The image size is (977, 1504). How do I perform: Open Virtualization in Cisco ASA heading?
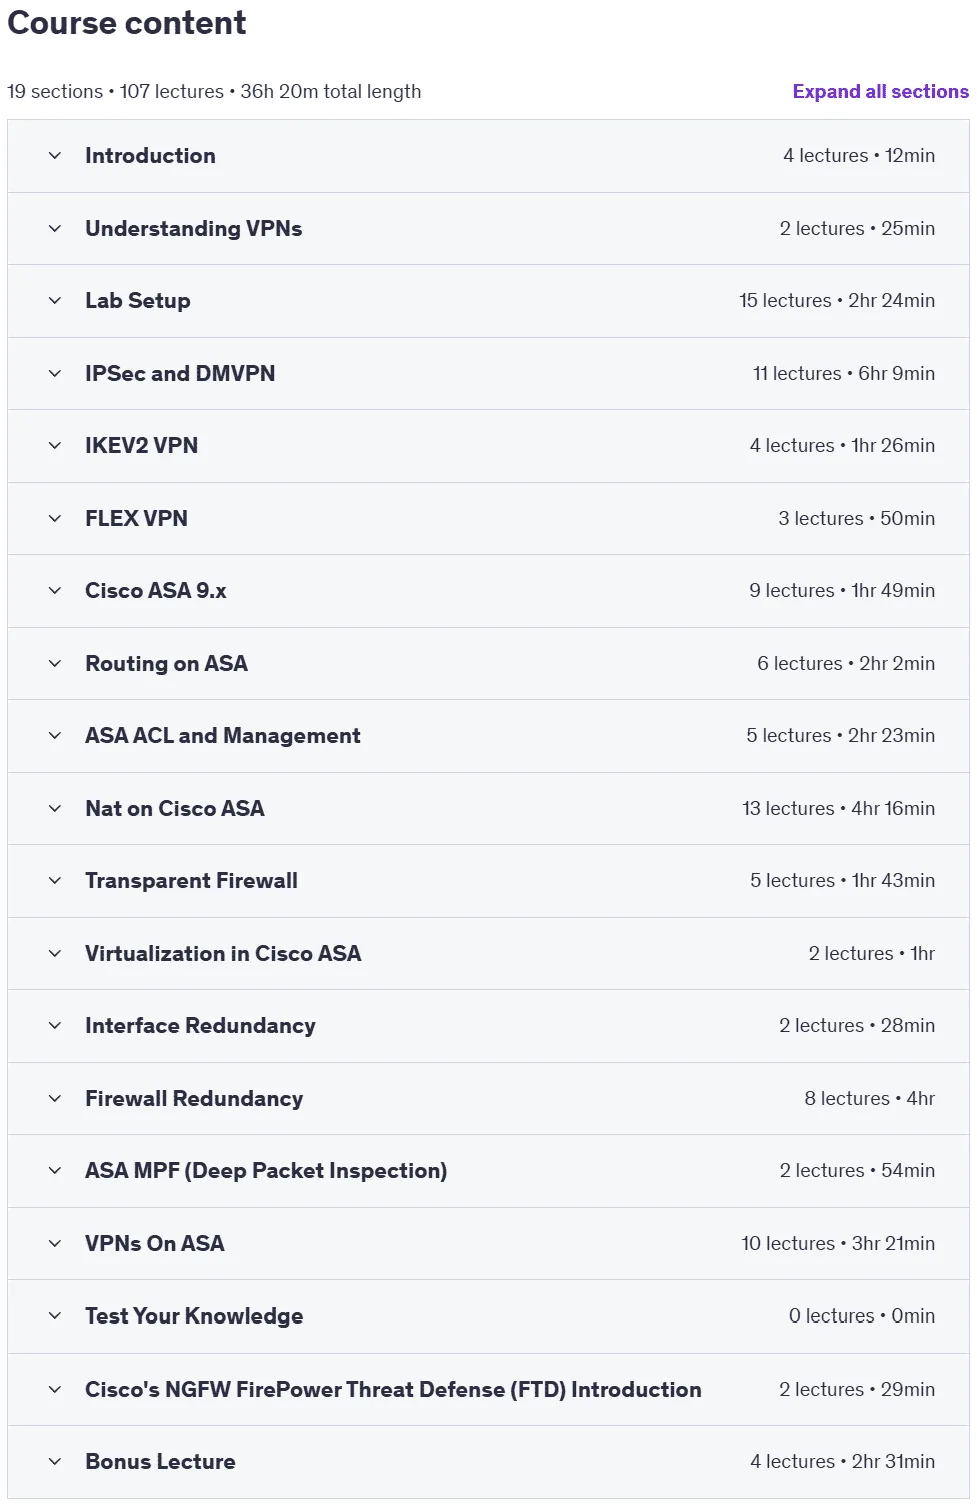pyautogui.click(x=223, y=954)
